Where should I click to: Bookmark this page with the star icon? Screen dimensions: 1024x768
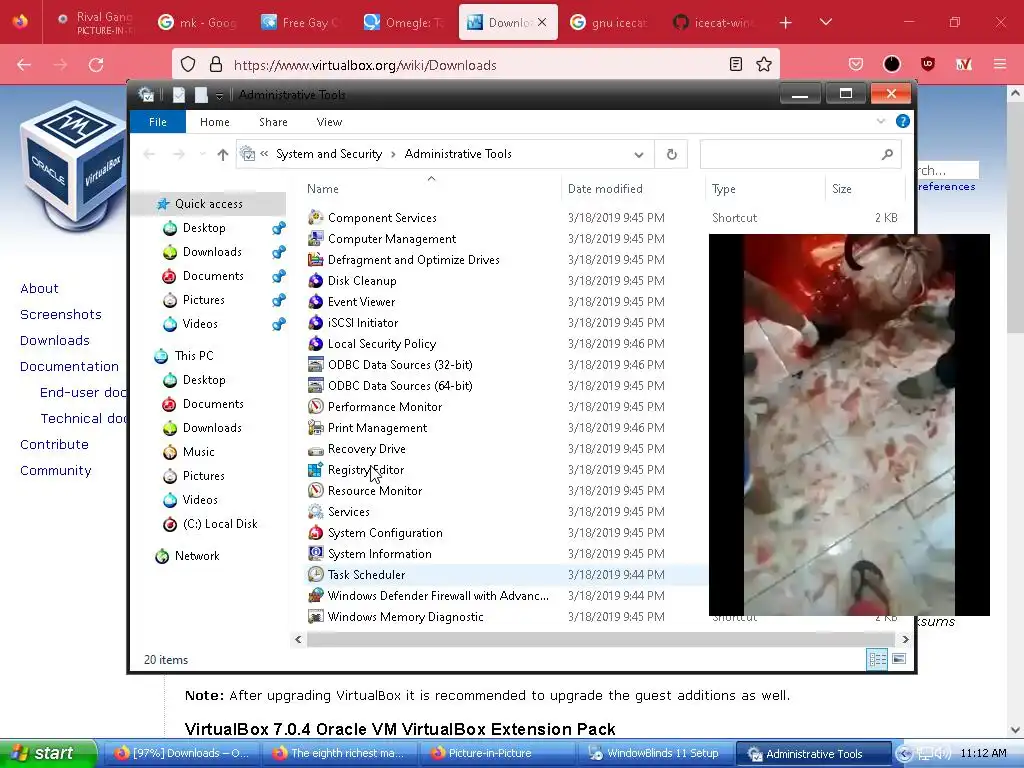[x=763, y=65]
